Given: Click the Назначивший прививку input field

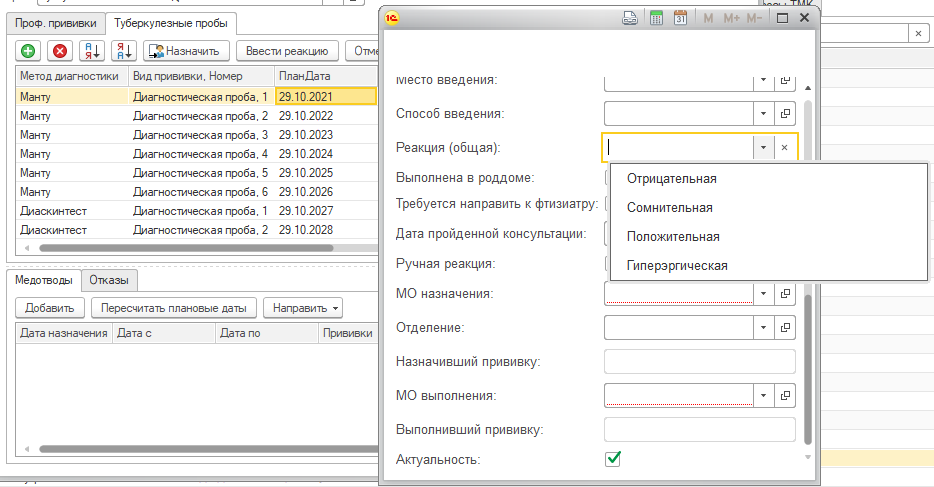Looking at the screenshot, I should pos(699,361).
